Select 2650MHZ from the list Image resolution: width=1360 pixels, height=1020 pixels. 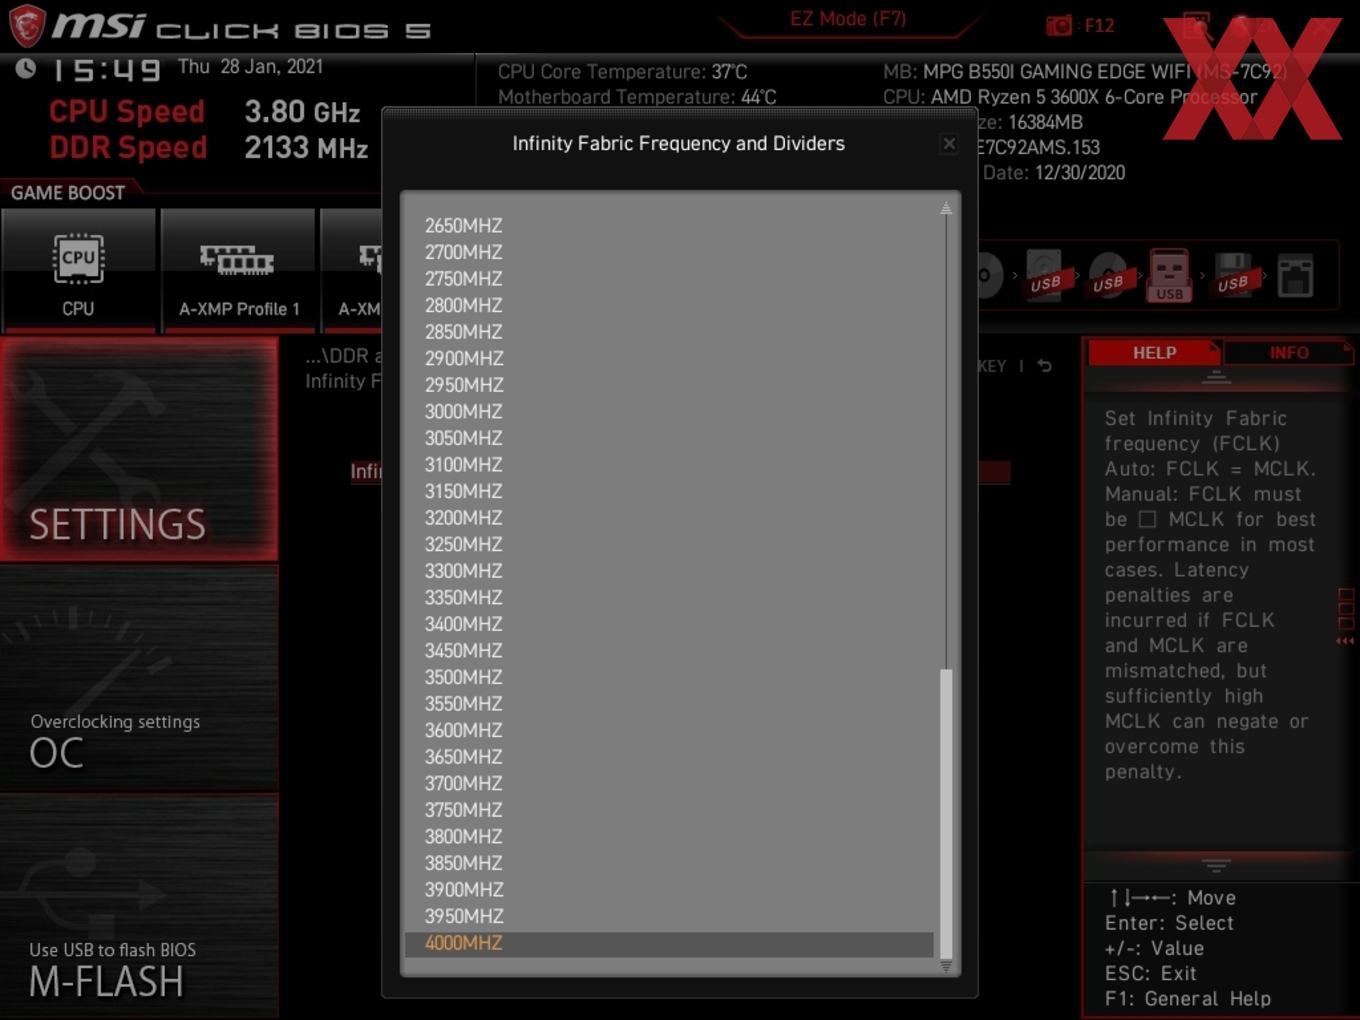[x=463, y=226]
